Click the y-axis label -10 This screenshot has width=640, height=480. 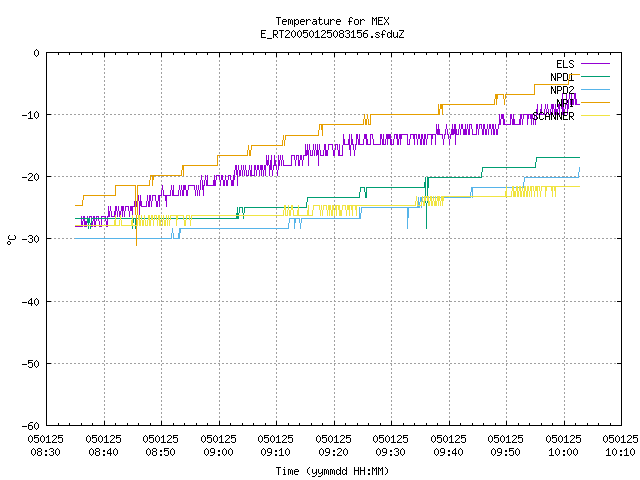tap(31, 115)
